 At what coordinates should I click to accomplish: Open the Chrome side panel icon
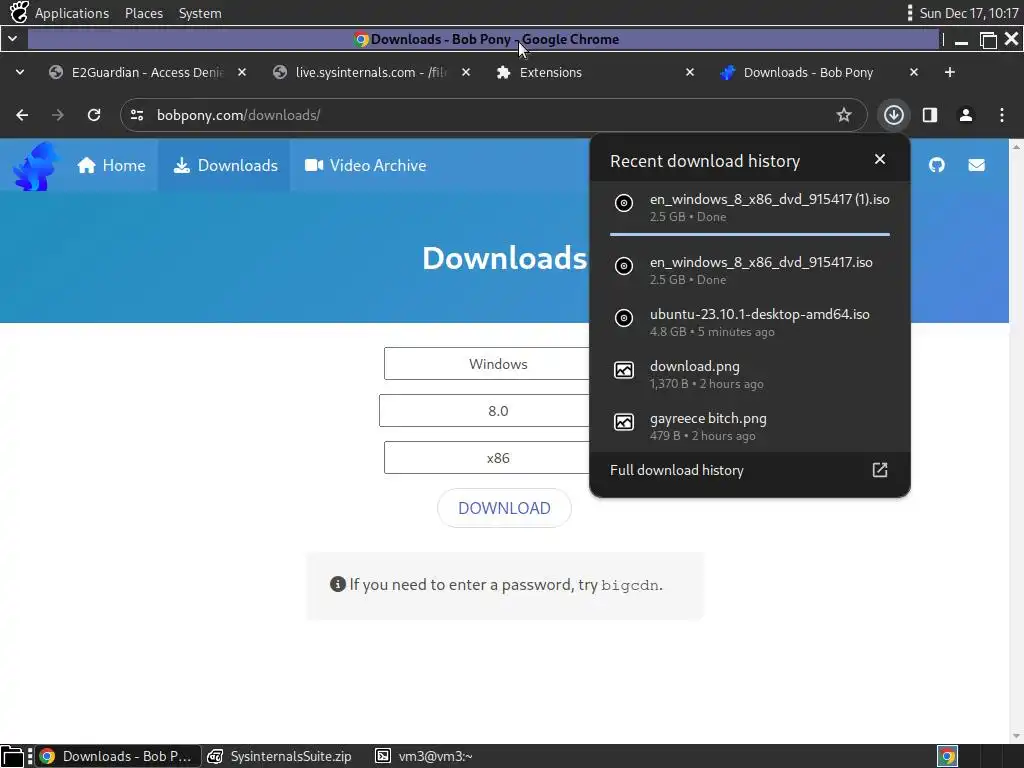930,115
